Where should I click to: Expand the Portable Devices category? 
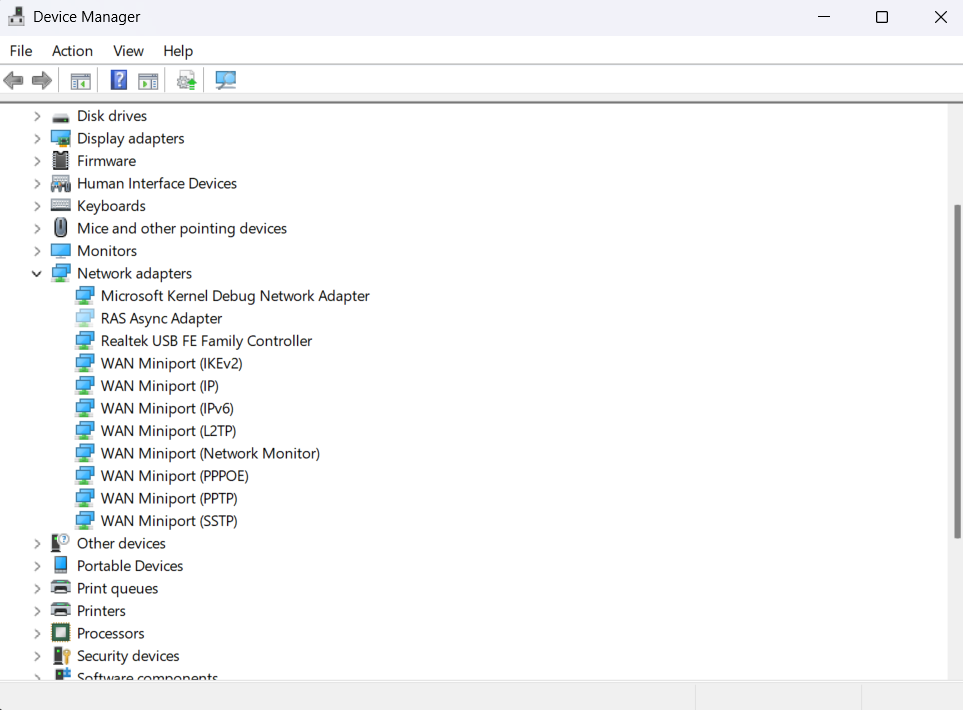[37, 566]
